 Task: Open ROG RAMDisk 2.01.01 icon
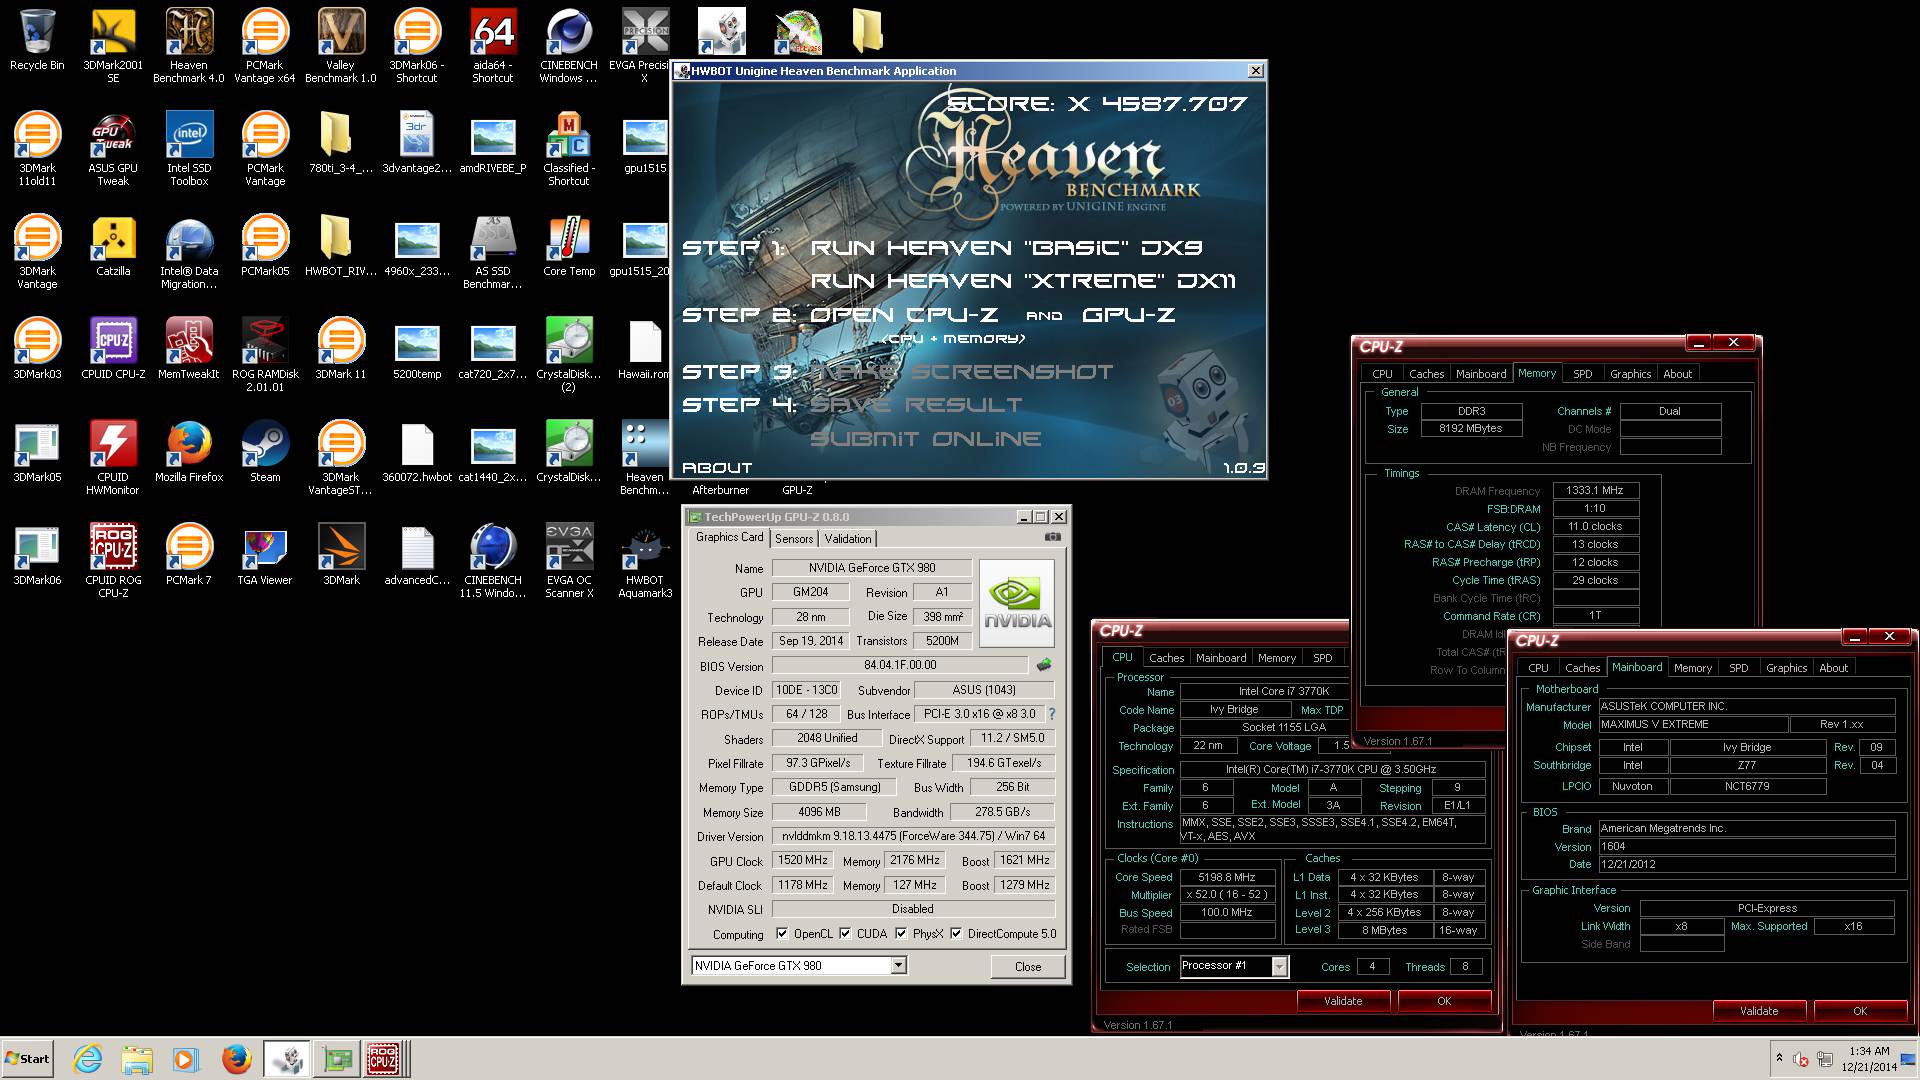tap(265, 355)
